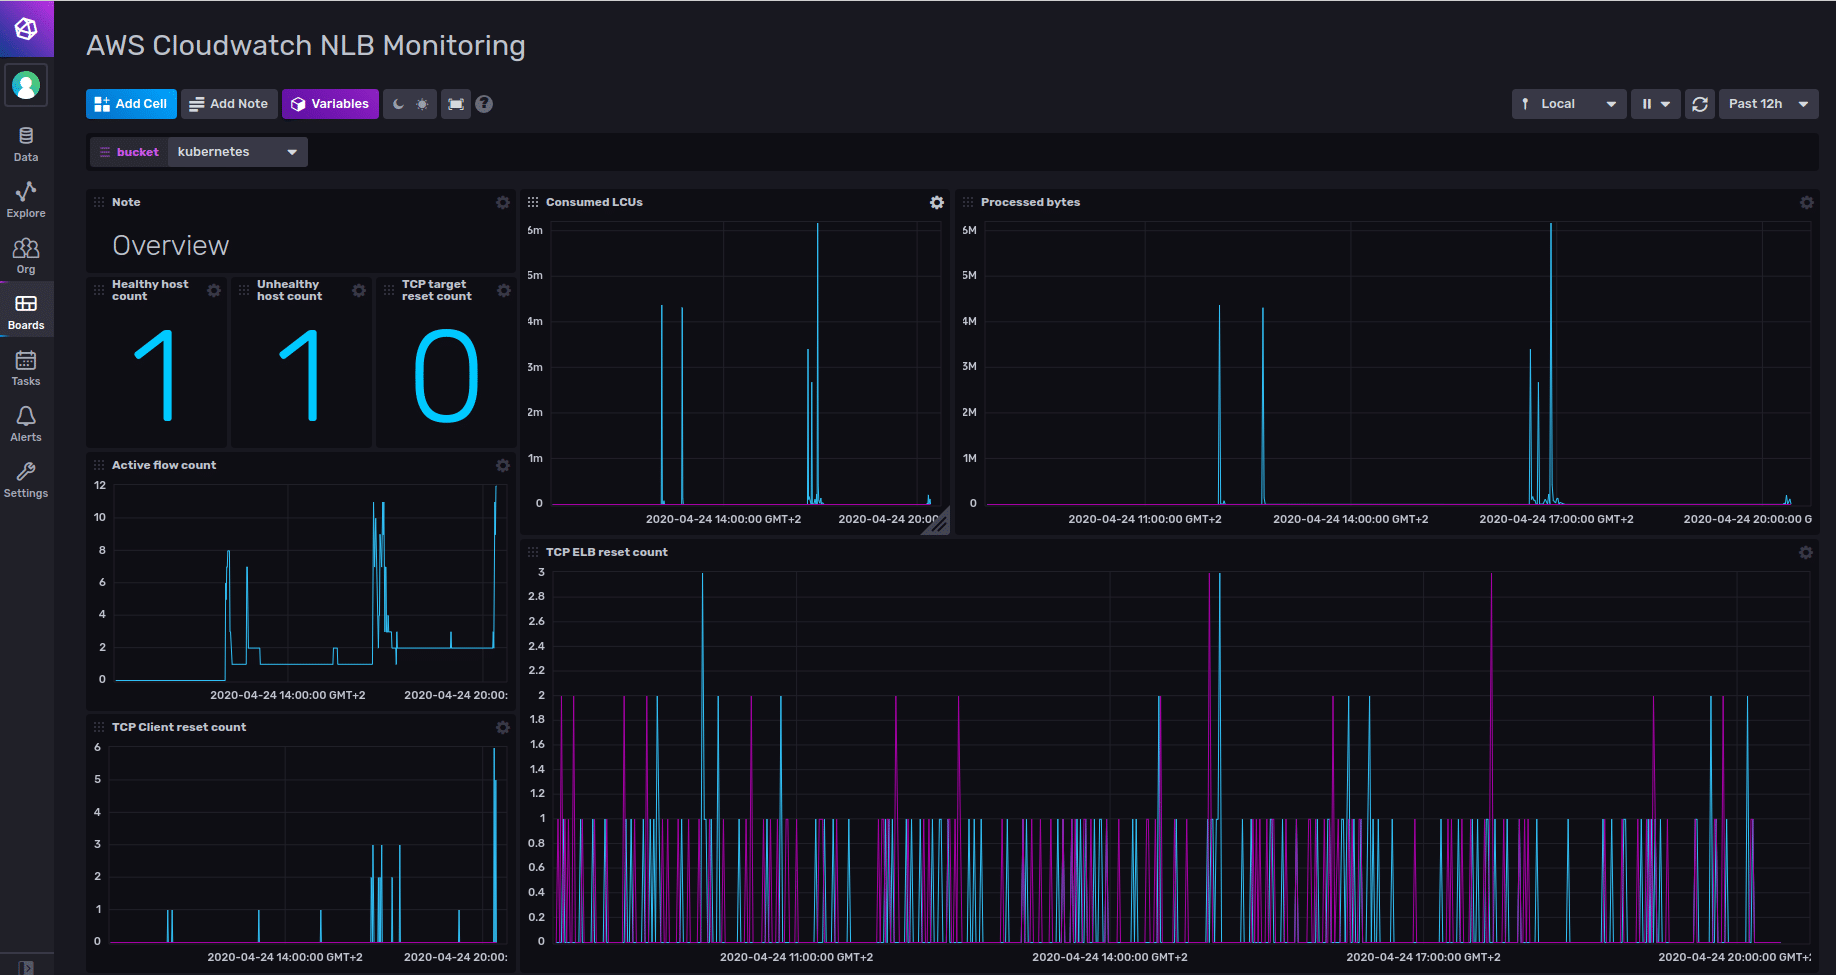Pause auto-refresh with the pause button
This screenshot has height=975, width=1836.
[x=1647, y=103]
